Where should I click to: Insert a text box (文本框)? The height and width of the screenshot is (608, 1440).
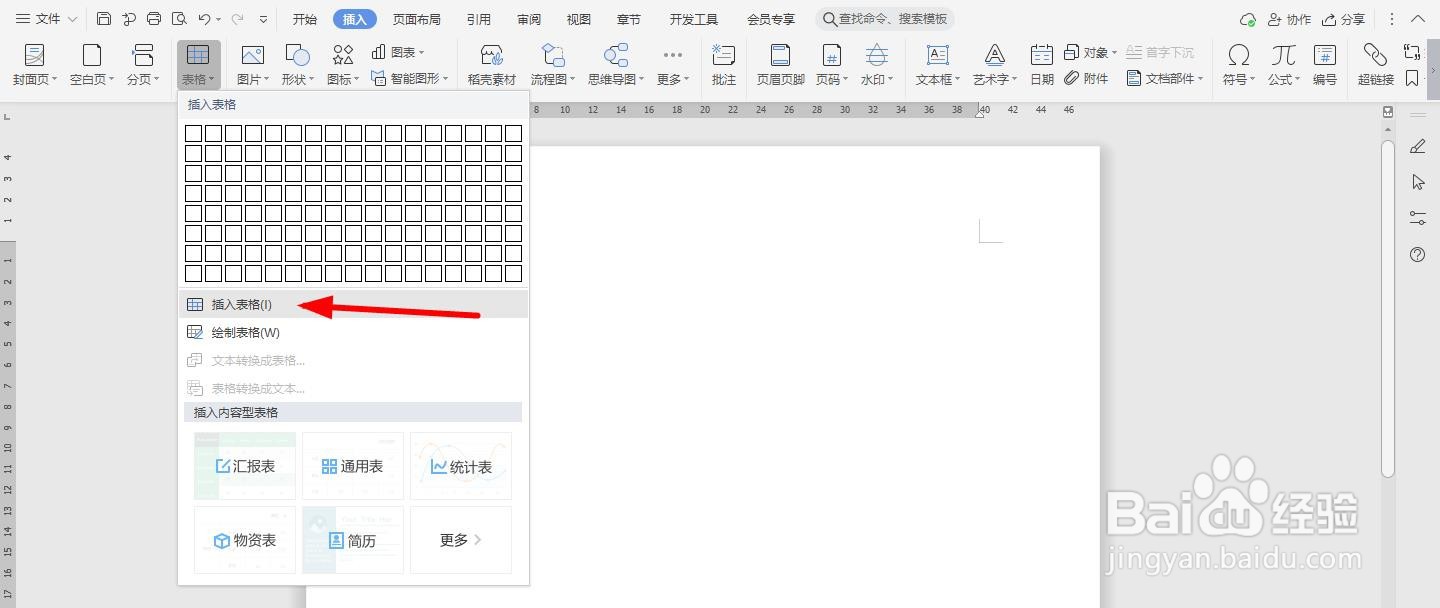tap(938, 65)
